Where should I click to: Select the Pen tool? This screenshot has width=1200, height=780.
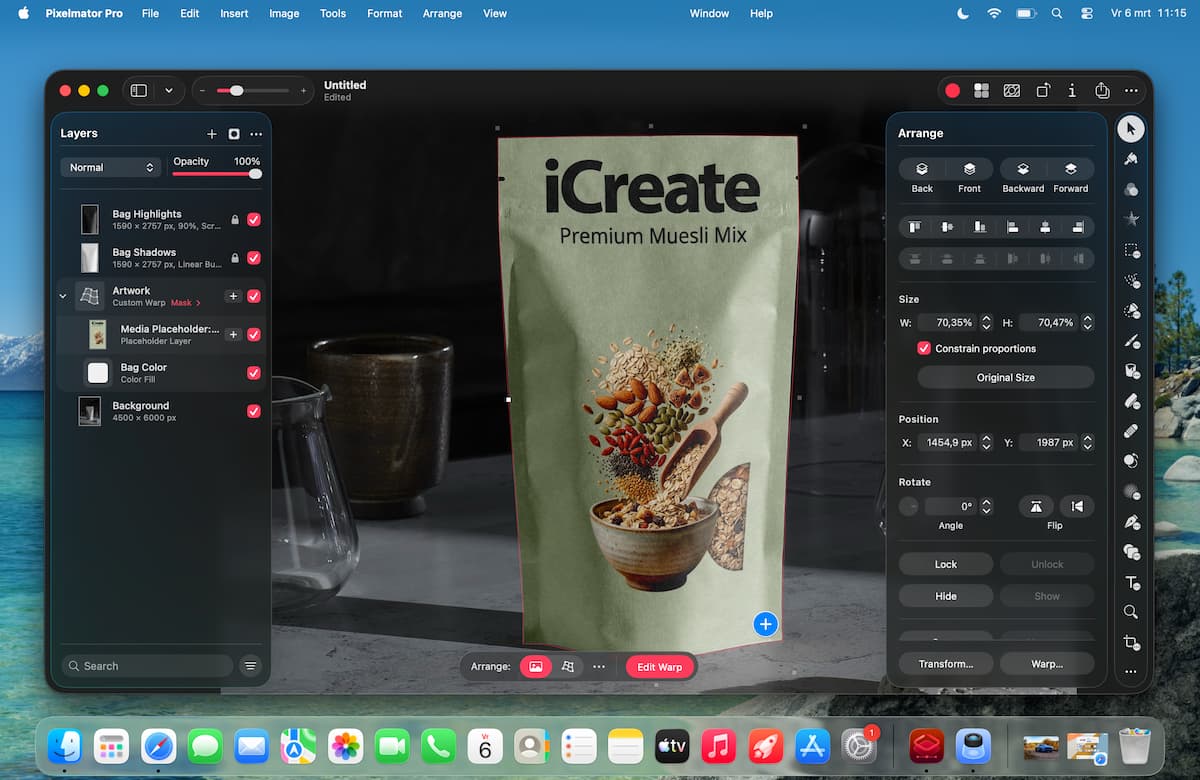[x=1131, y=522]
